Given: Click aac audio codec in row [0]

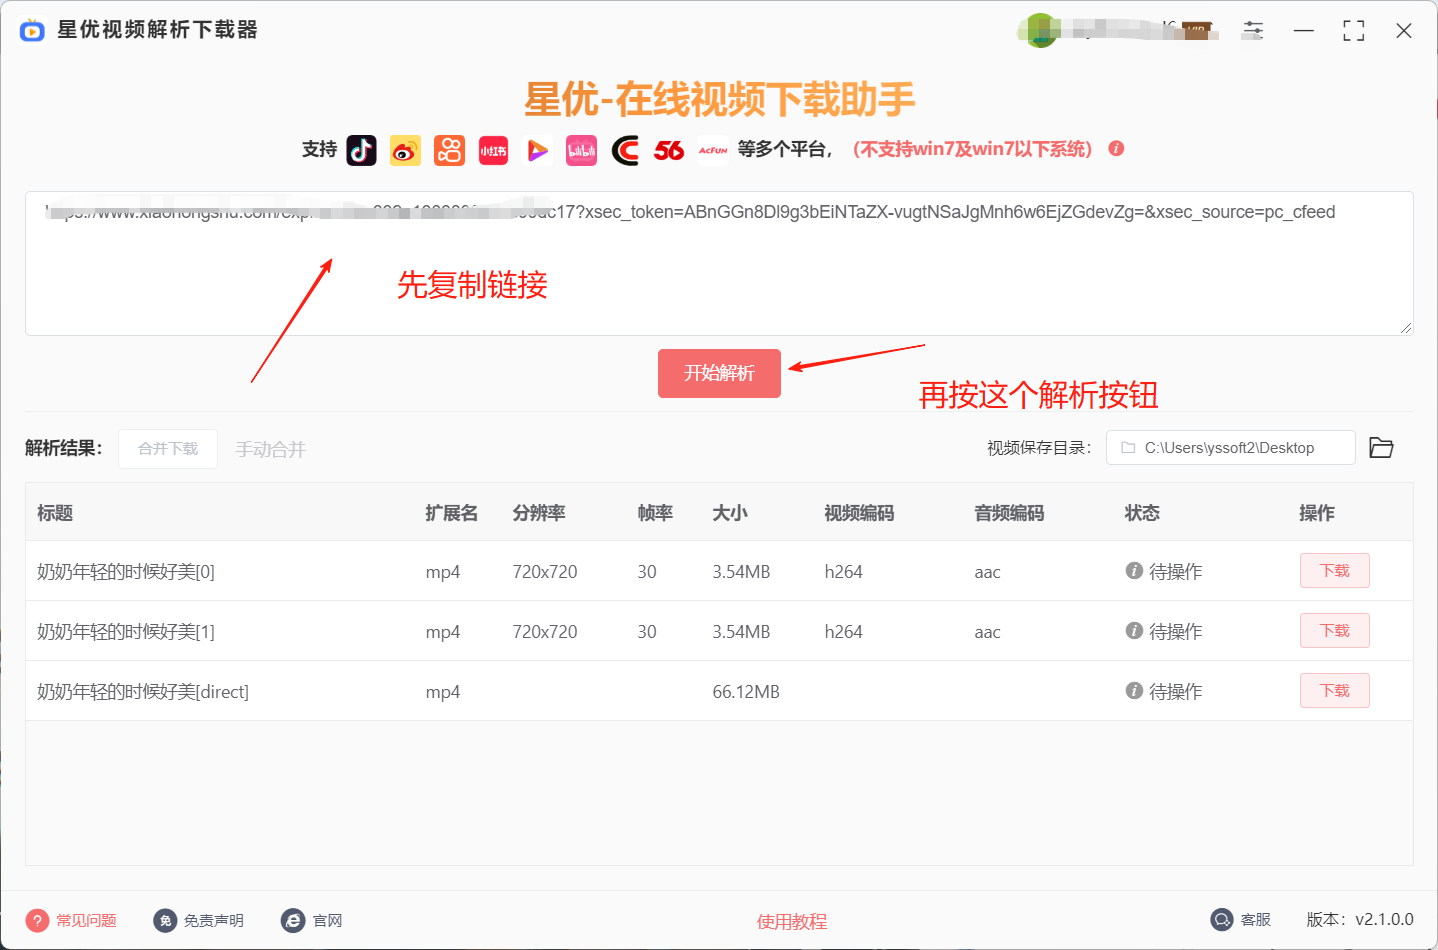Looking at the screenshot, I should point(987,572).
